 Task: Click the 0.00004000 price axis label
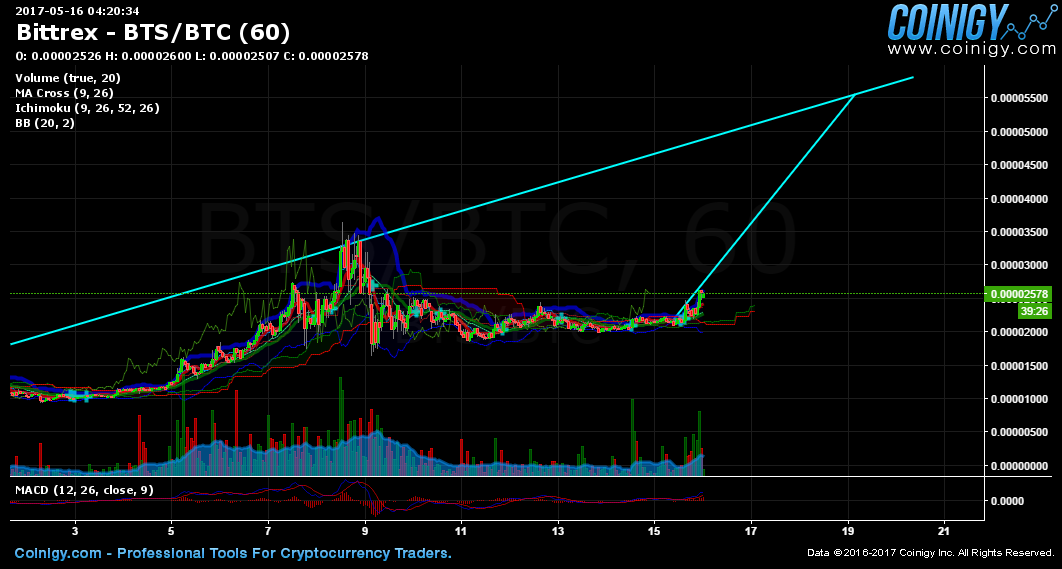click(1020, 198)
